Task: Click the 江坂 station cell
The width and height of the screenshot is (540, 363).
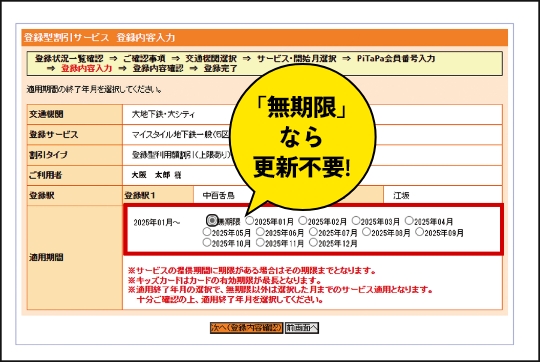Action: coord(401,196)
